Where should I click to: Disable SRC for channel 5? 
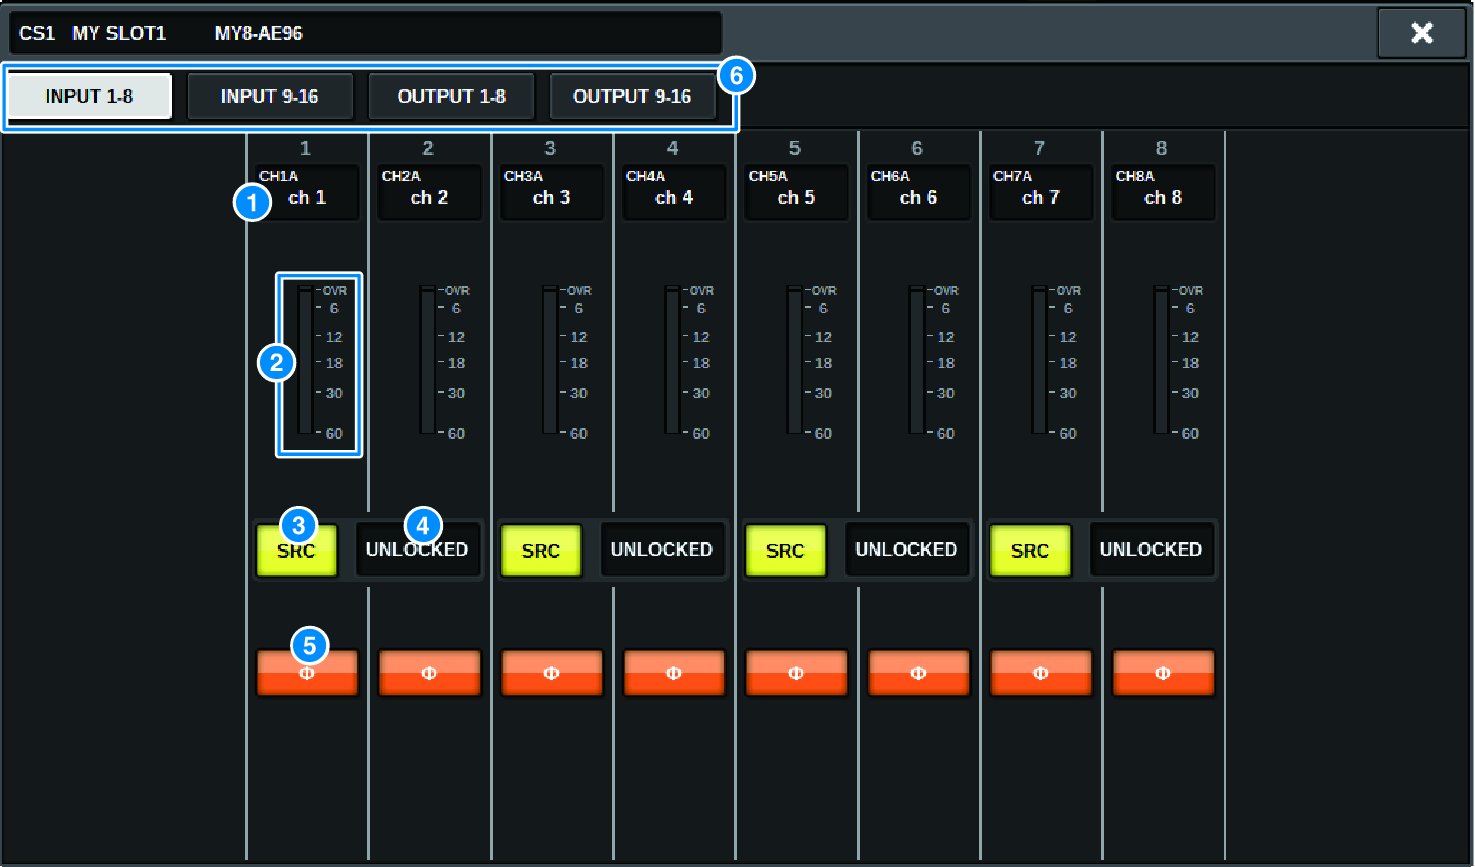point(785,550)
